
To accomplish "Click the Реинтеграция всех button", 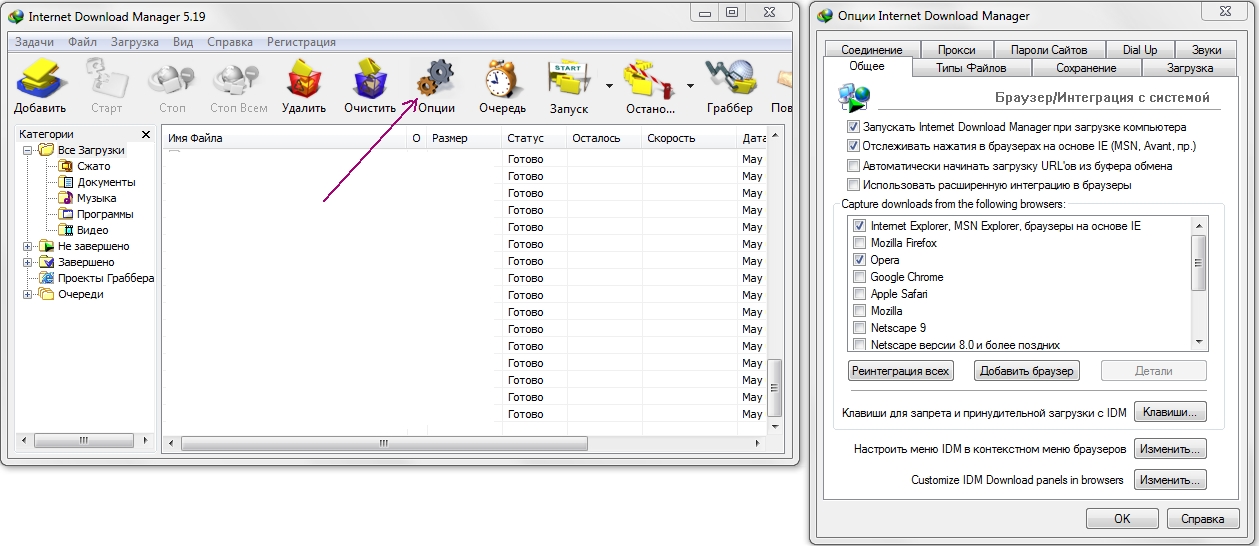I will coord(901,371).
